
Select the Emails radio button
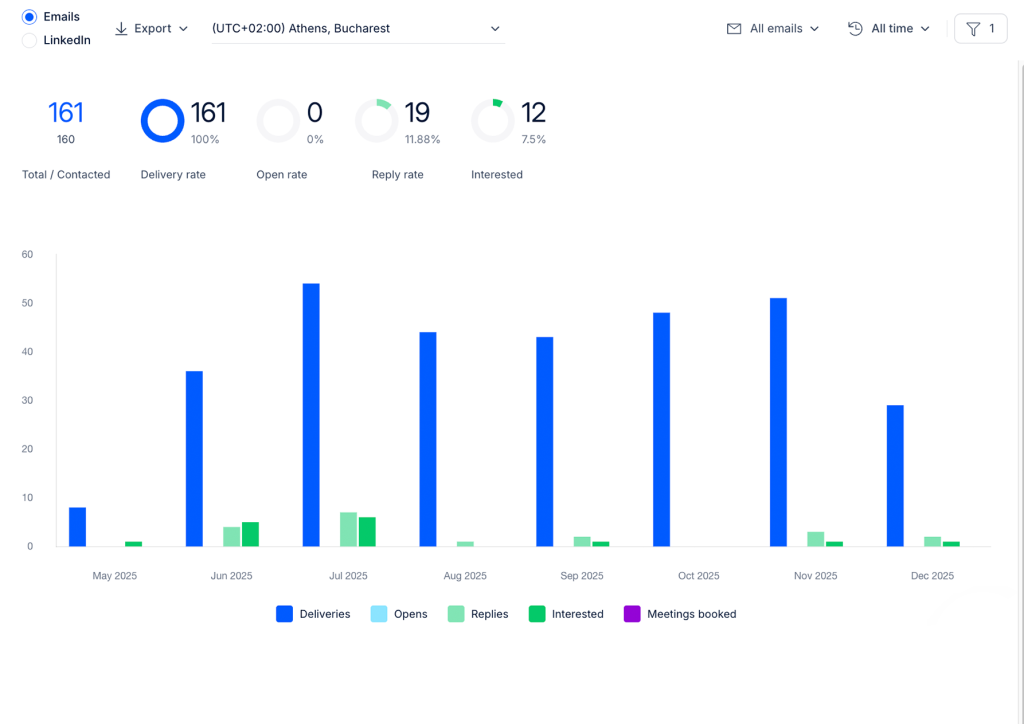coord(29,17)
